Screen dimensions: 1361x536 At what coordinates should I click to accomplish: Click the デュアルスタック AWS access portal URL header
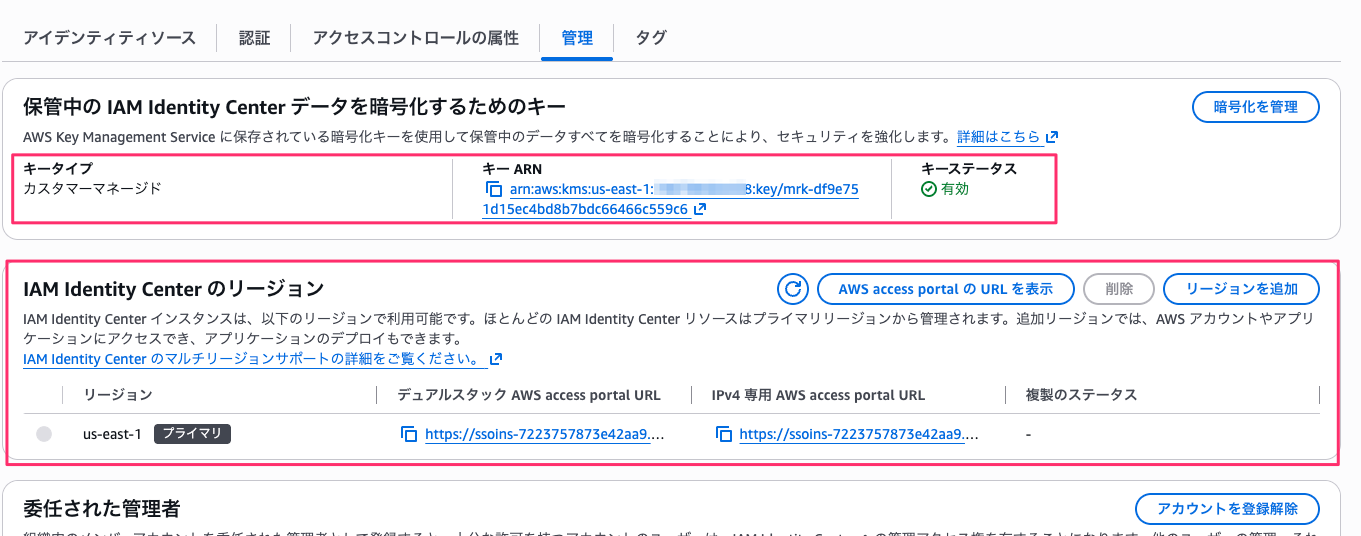coord(529,395)
